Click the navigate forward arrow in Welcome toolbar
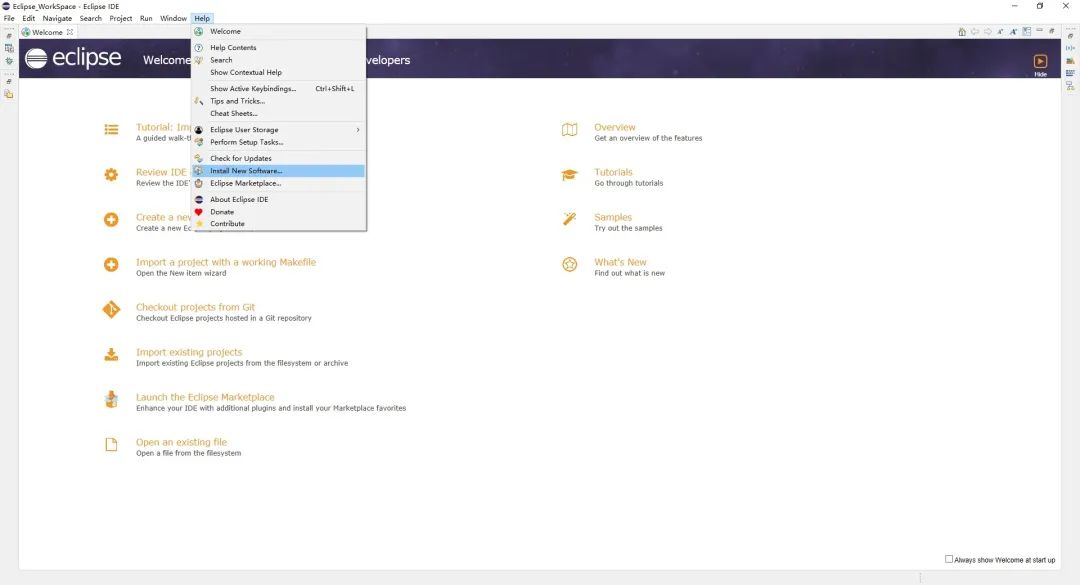The height and width of the screenshot is (585, 1080). pyautogui.click(x=988, y=32)
